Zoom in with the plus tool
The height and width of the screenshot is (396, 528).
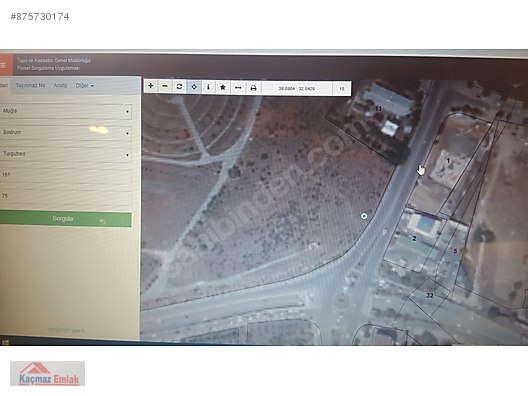click(x=151, y=86)
